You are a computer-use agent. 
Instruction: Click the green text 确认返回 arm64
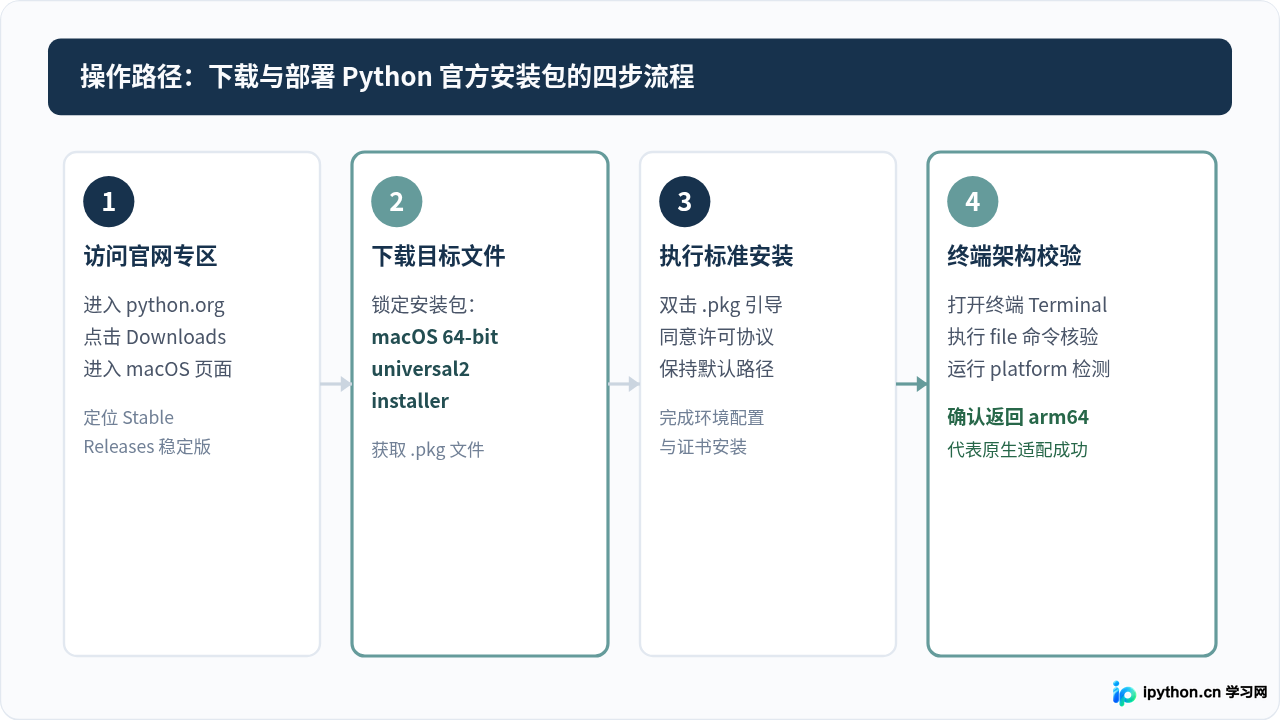pyautogui.click(x=1018, y=417)
